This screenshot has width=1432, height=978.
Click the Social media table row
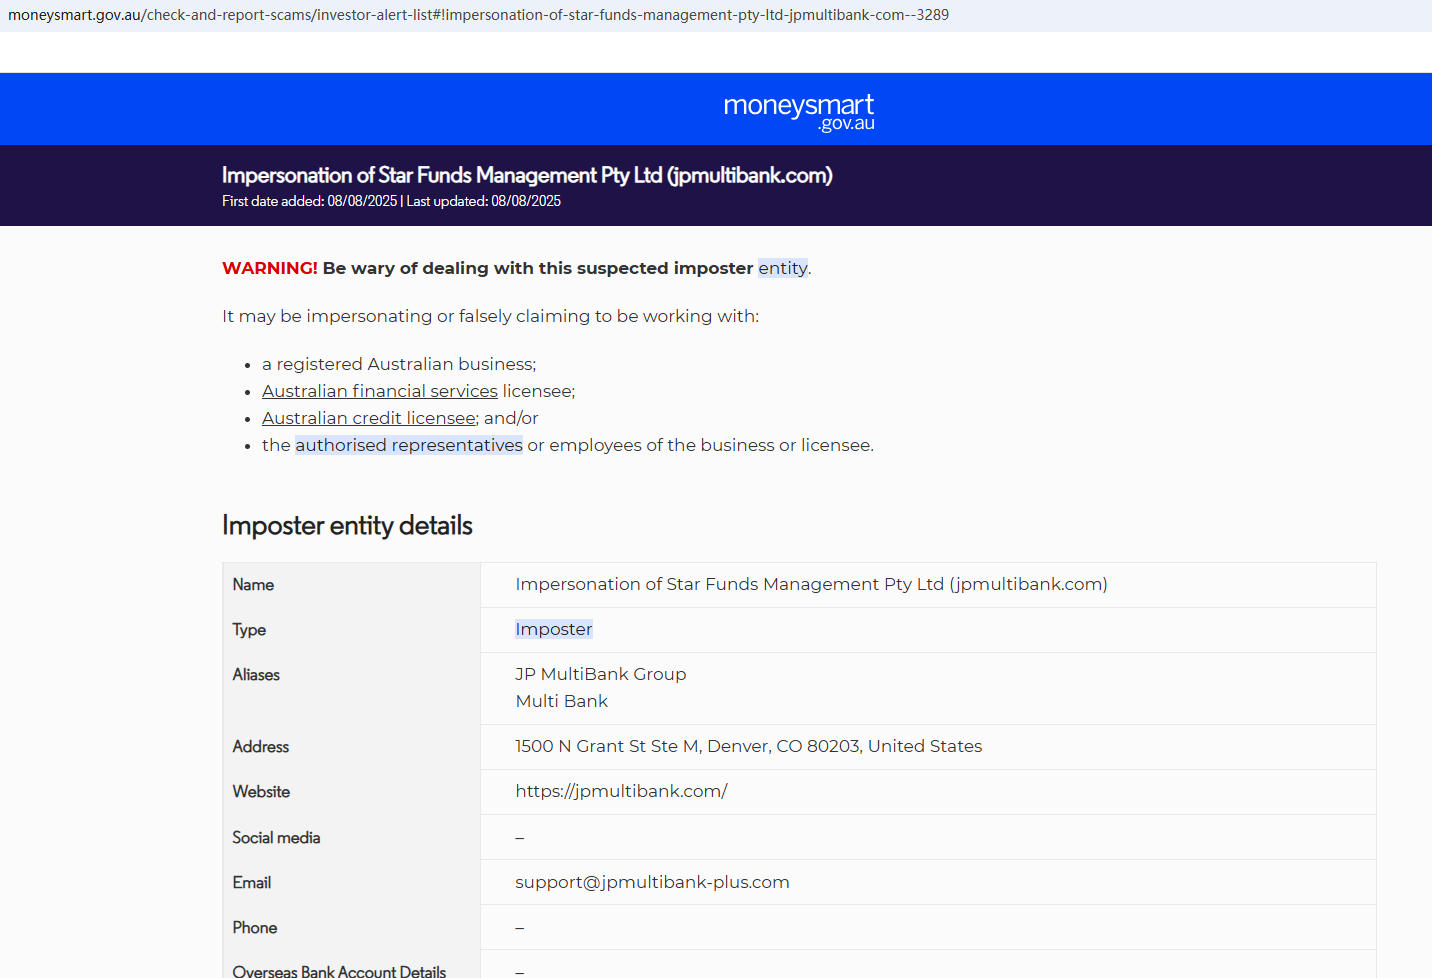coord(276,837)
